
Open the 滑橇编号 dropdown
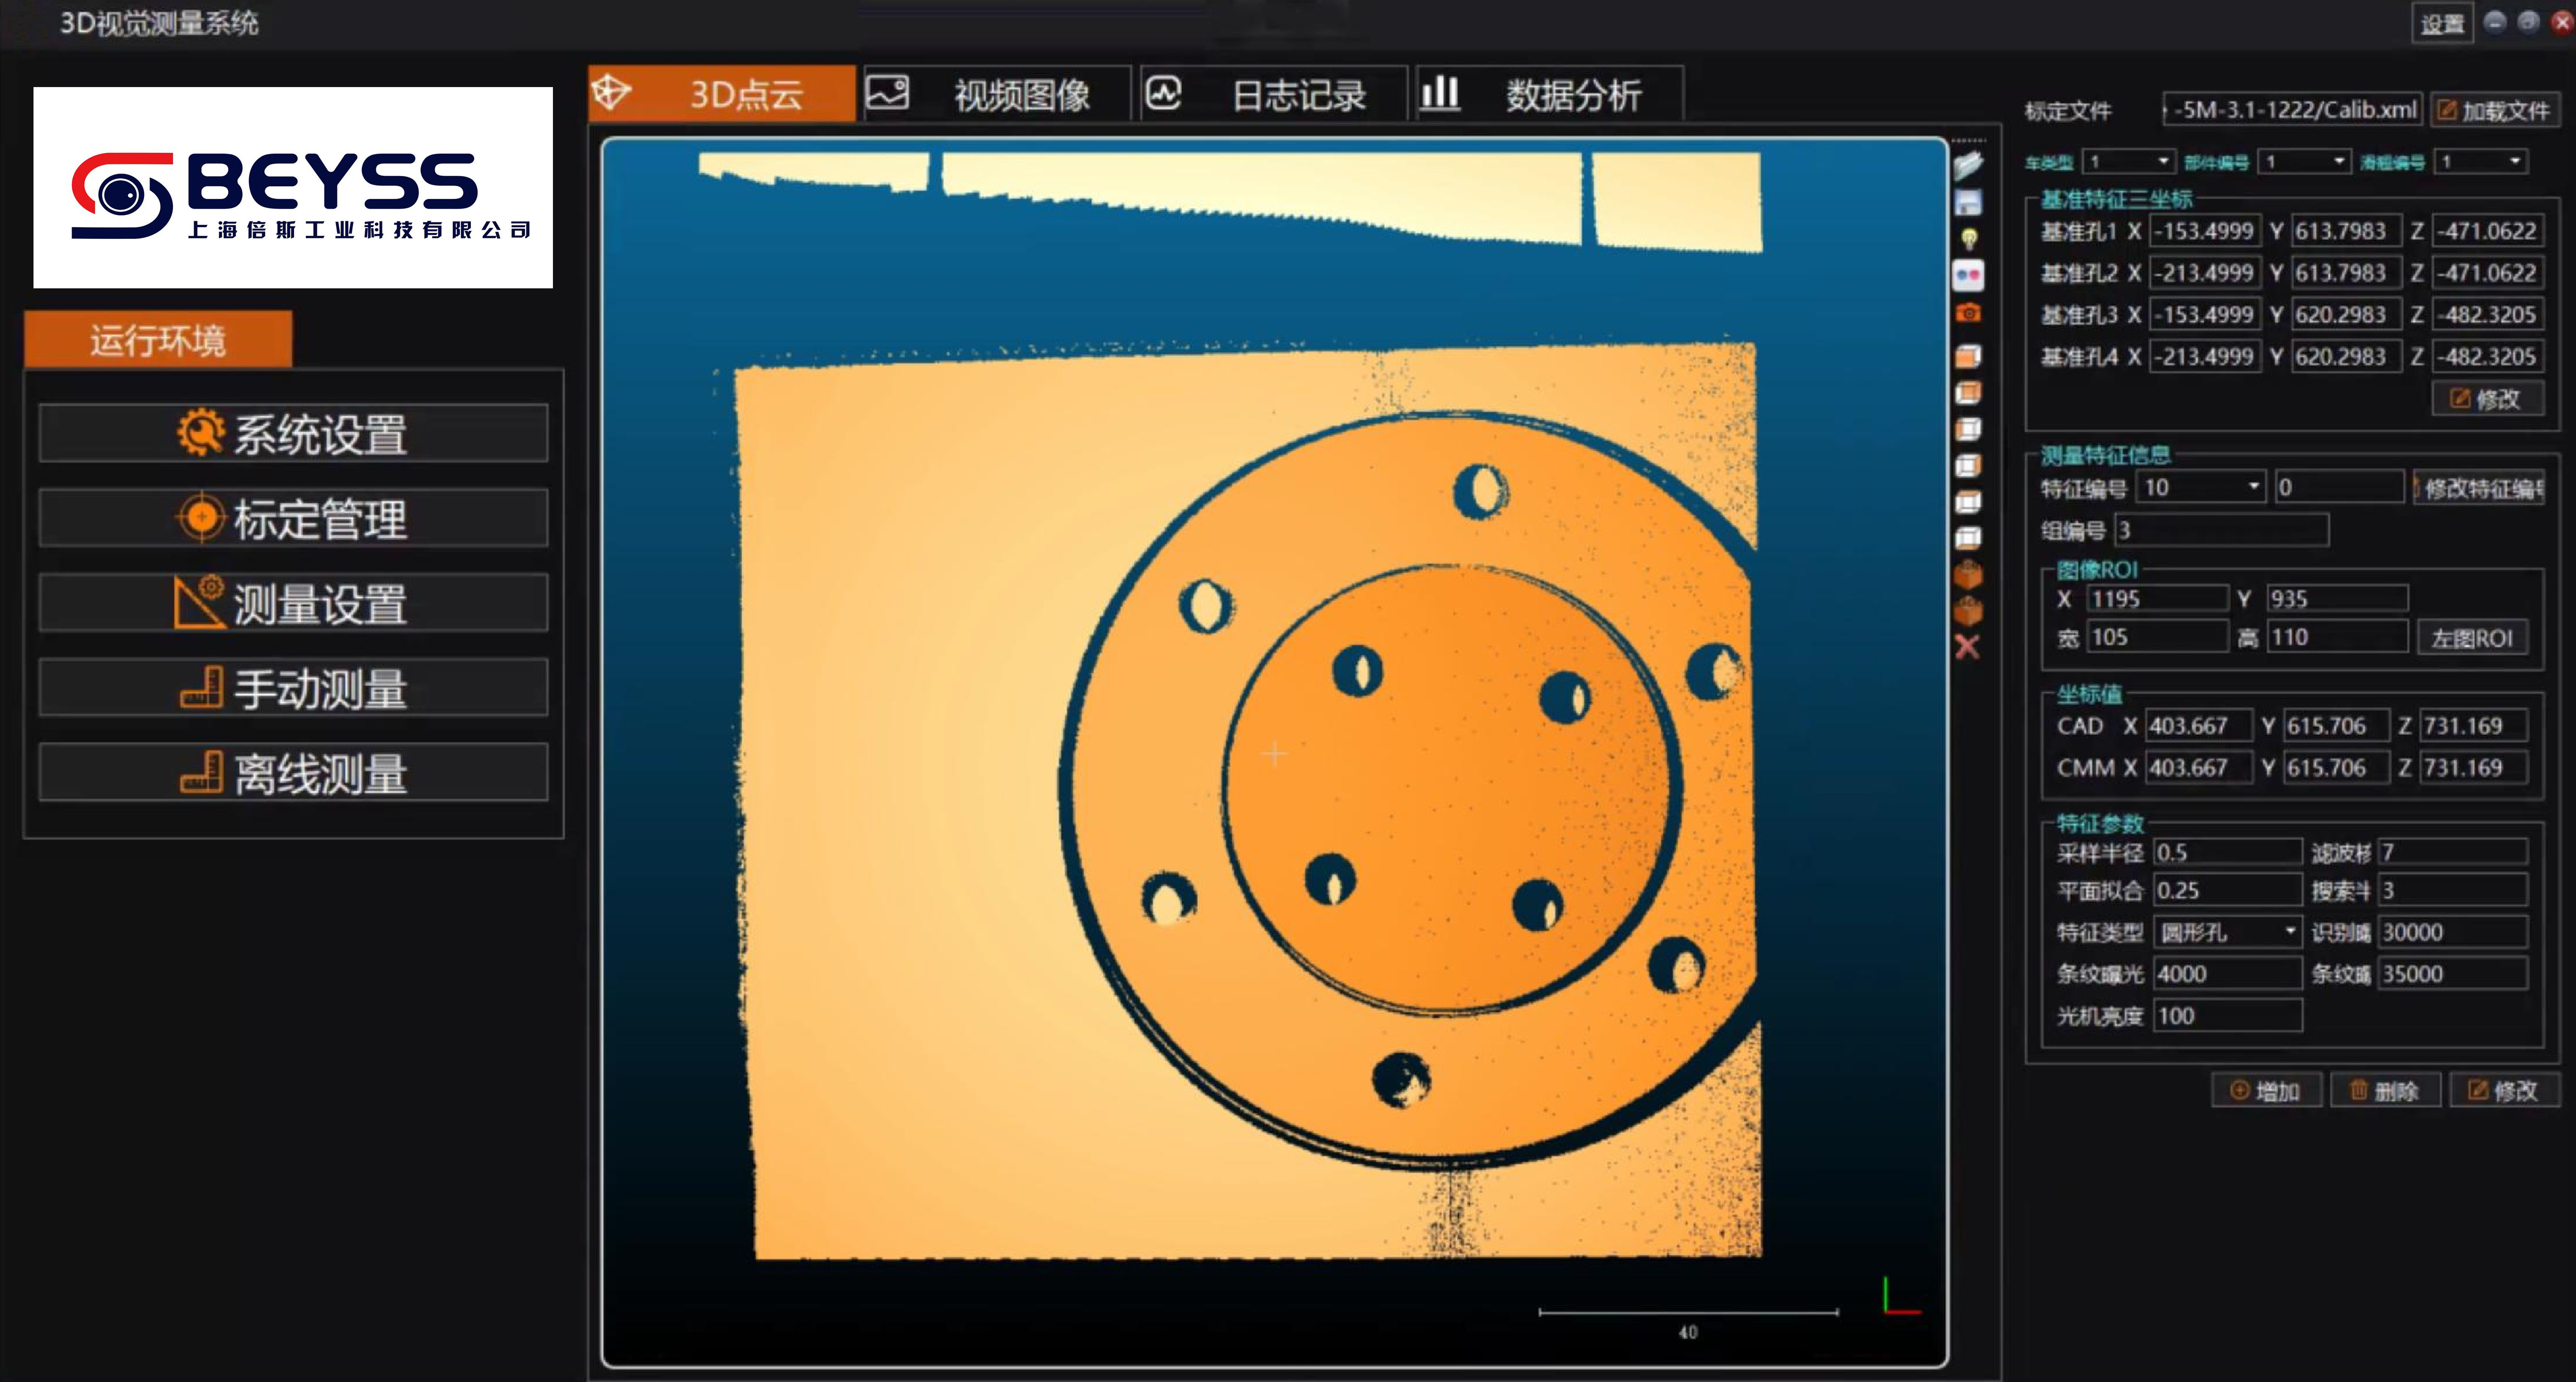[x=2481, y=161]
